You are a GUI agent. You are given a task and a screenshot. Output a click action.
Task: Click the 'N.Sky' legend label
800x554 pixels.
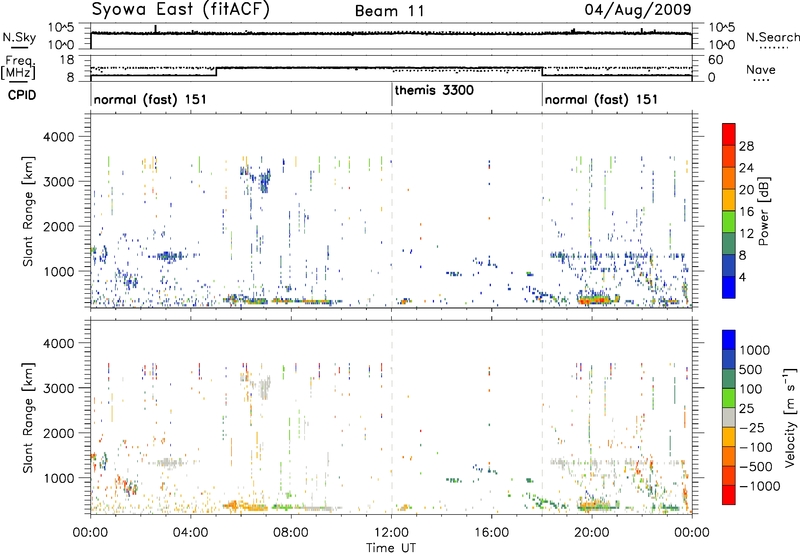click(19, 37)
